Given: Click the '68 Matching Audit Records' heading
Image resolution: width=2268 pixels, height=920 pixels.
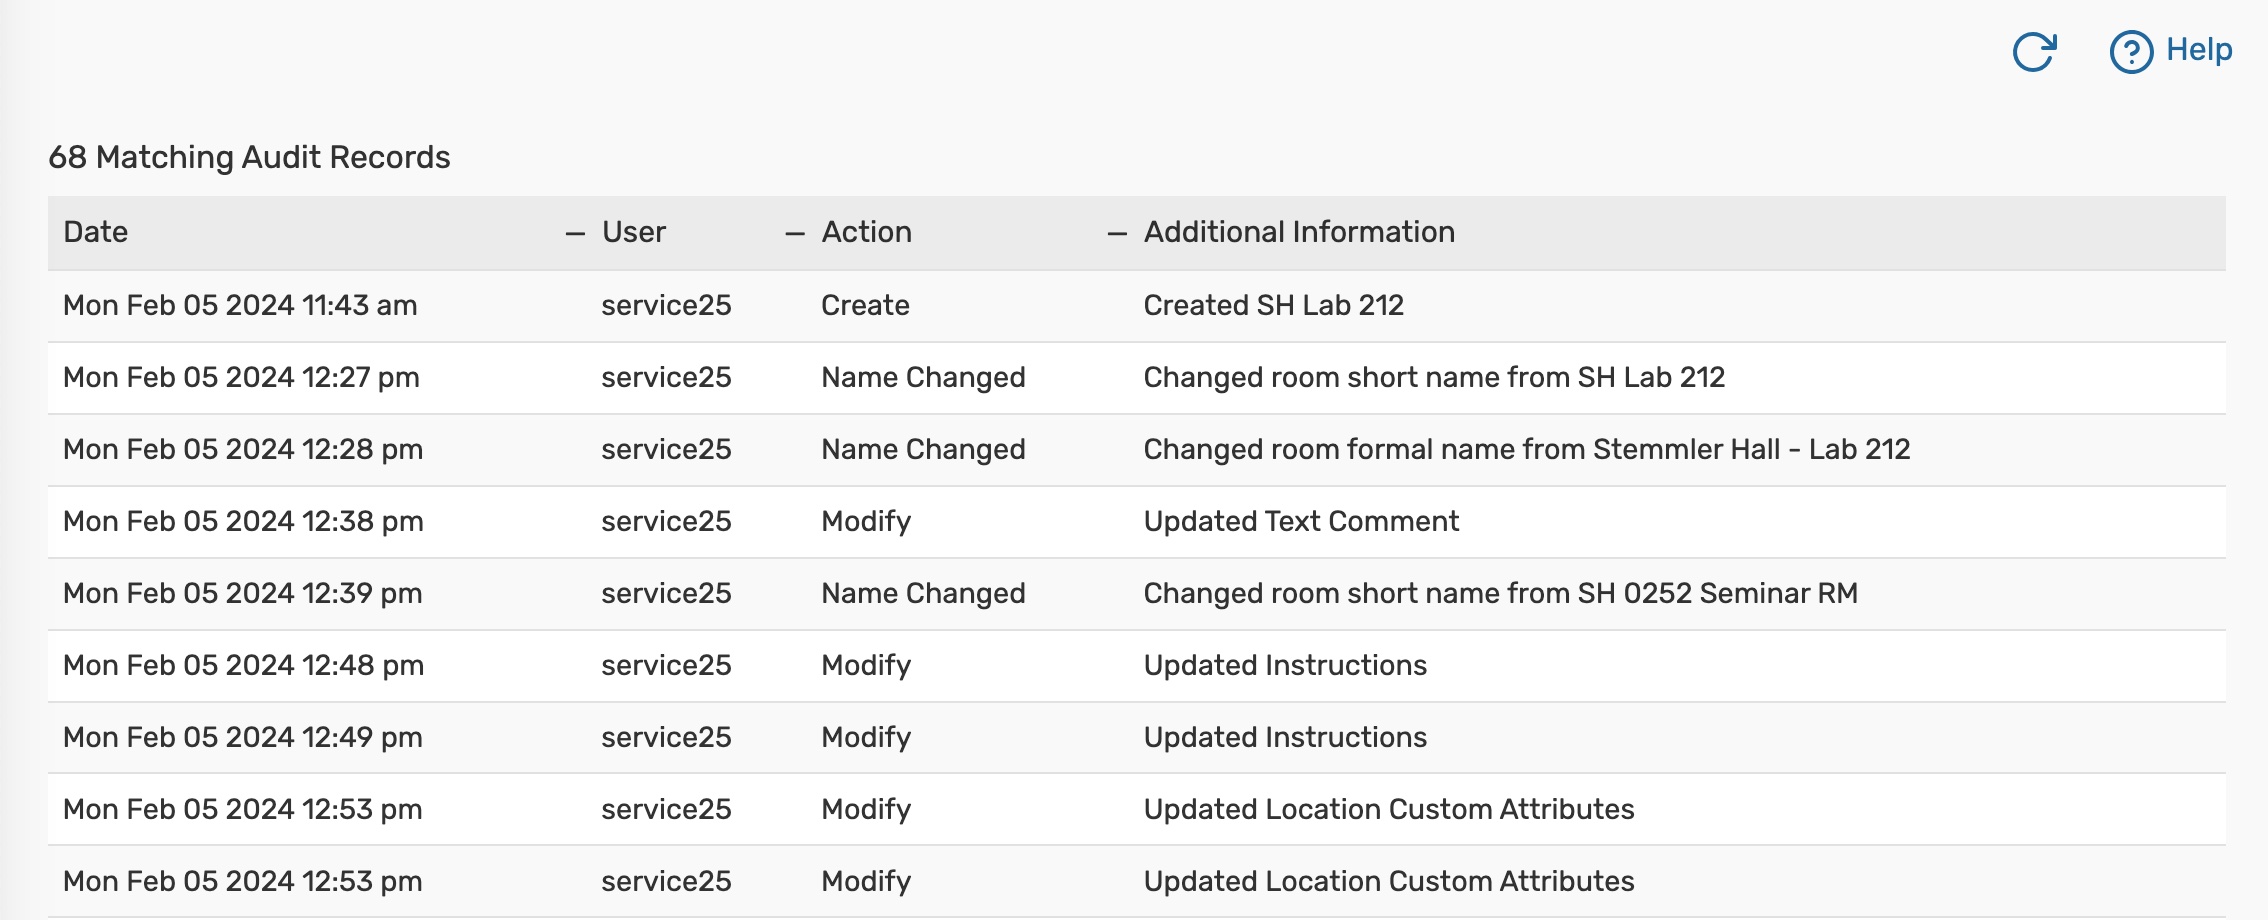Looking at the screenshot, I should pos(249,158).
